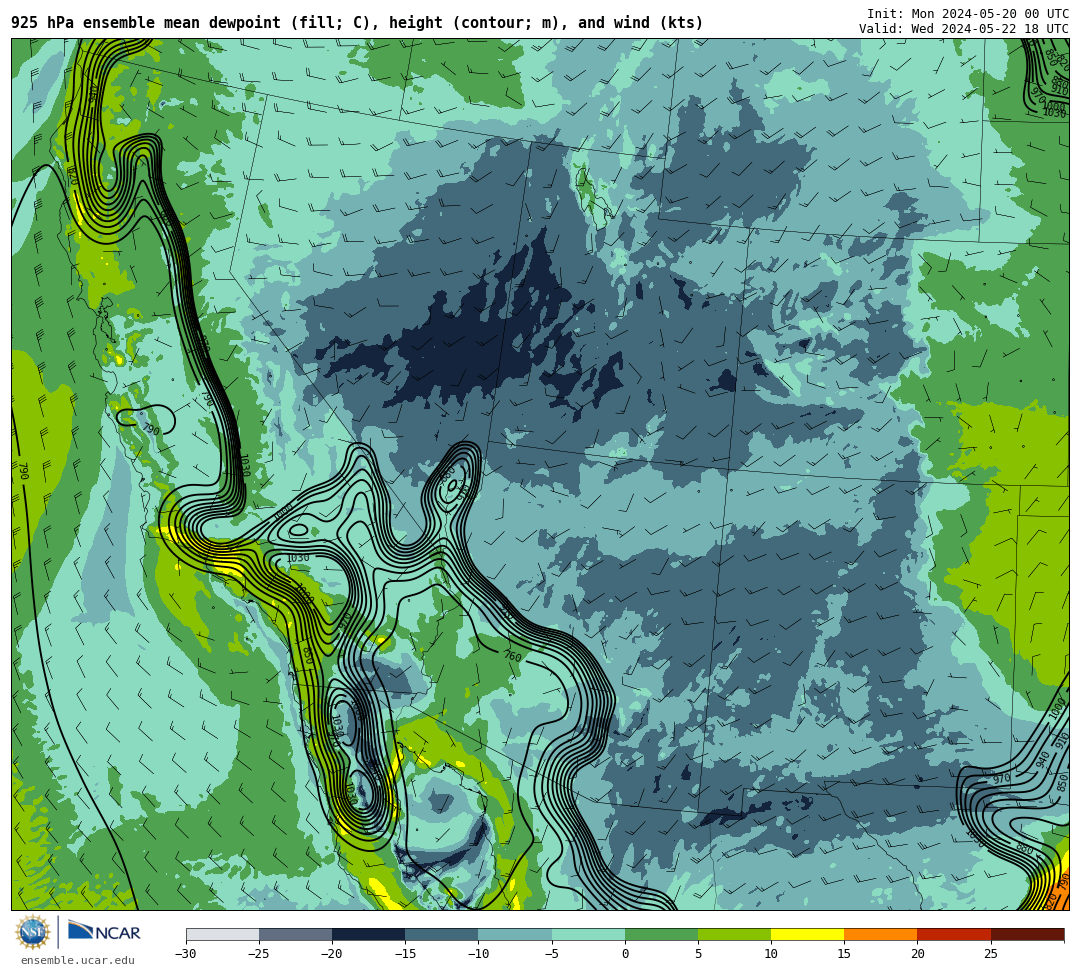Click the -30 colorbar label
This screenshot has height=973, width=1080.
pos(186,954)
